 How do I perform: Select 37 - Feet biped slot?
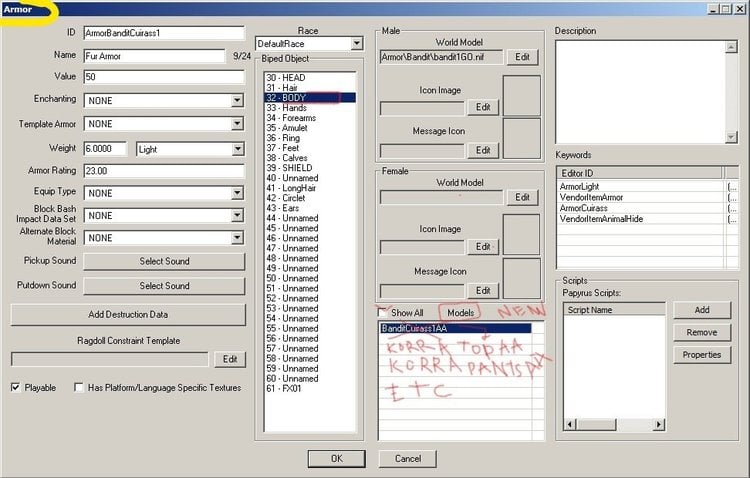310,148
